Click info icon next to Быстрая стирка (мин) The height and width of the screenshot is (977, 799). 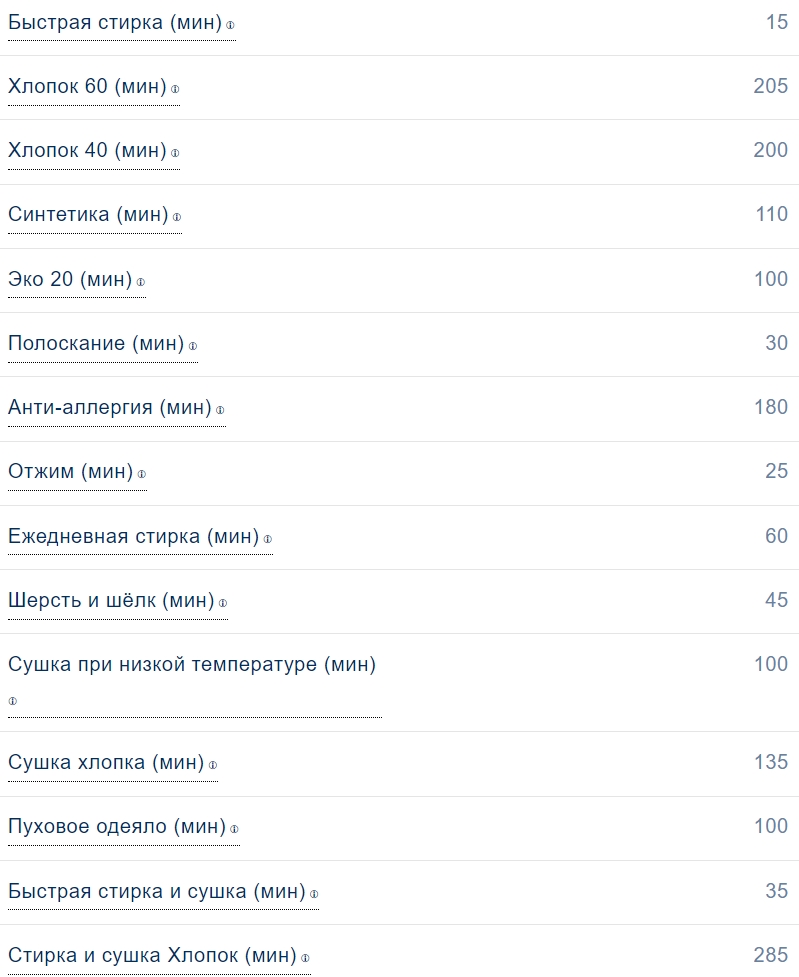click(x=231, y=25)
